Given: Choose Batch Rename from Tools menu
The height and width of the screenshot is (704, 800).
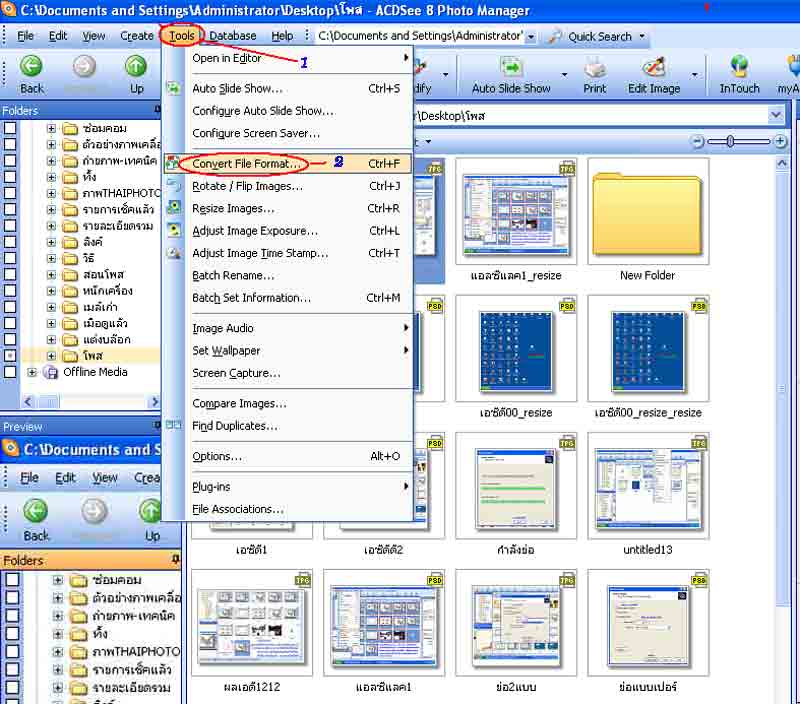Looking at the screenshot, I should coord(288,275).
